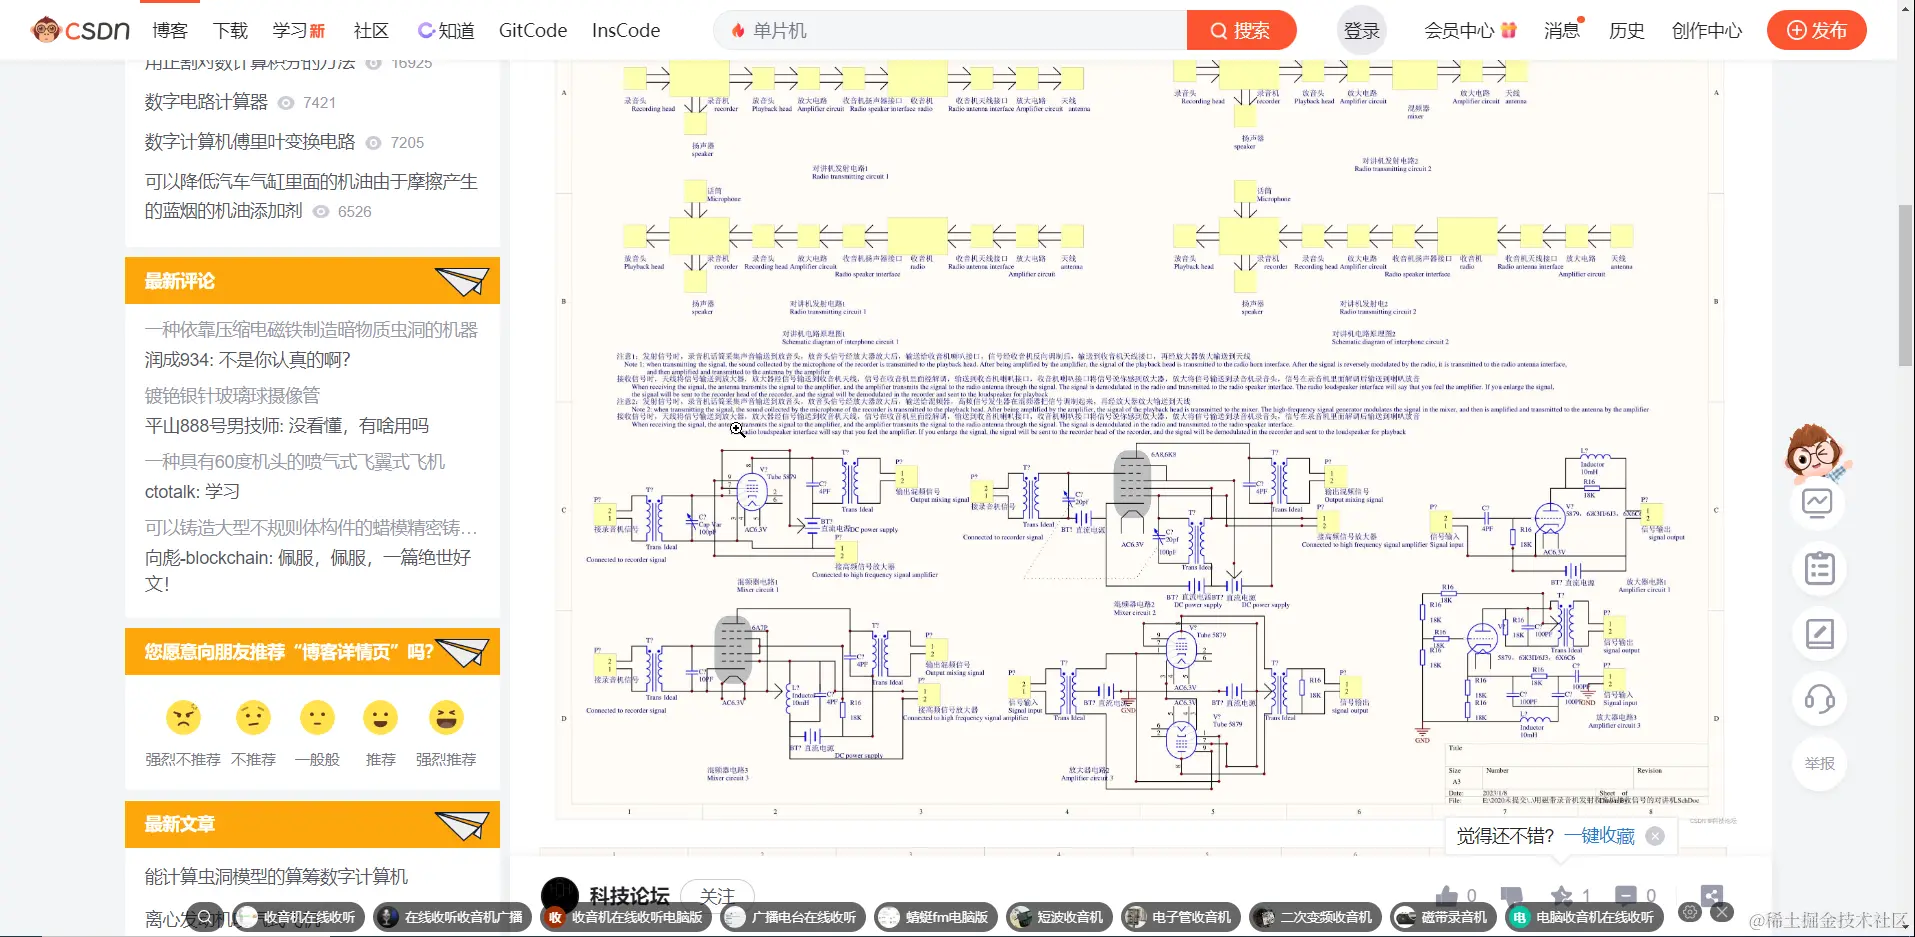Click the 发布 publish button
The image size is (1915, 937).
click(1817, 30)
